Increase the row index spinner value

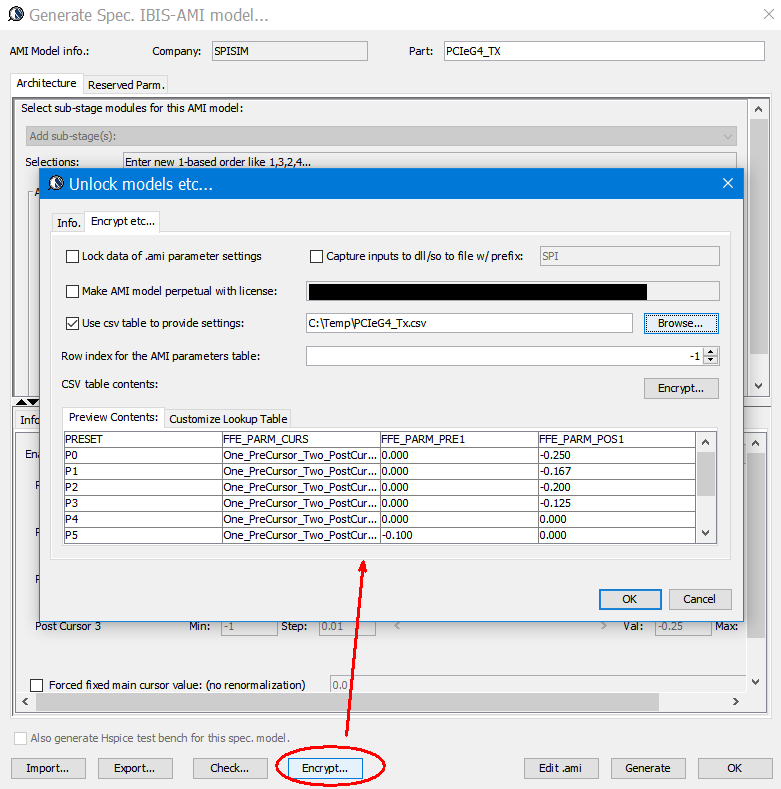click(710, 352)
